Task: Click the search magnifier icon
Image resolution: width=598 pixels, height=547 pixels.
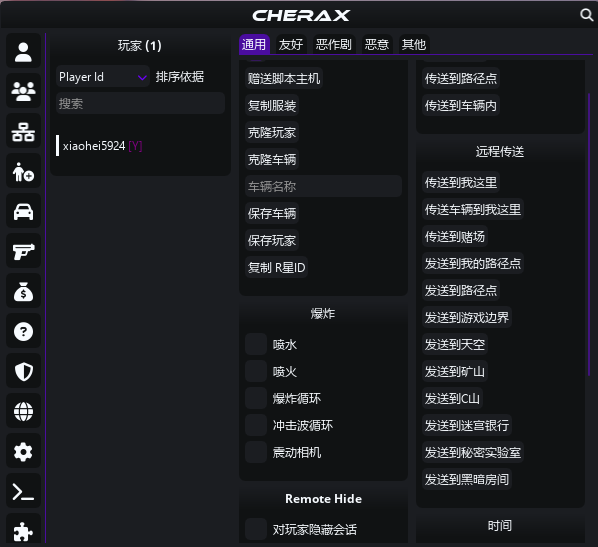Action: [586, 15]
